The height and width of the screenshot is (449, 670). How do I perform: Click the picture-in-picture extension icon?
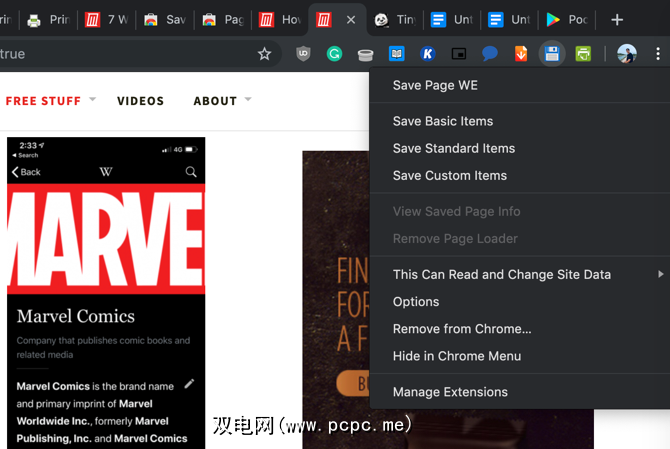pos(459,54)
